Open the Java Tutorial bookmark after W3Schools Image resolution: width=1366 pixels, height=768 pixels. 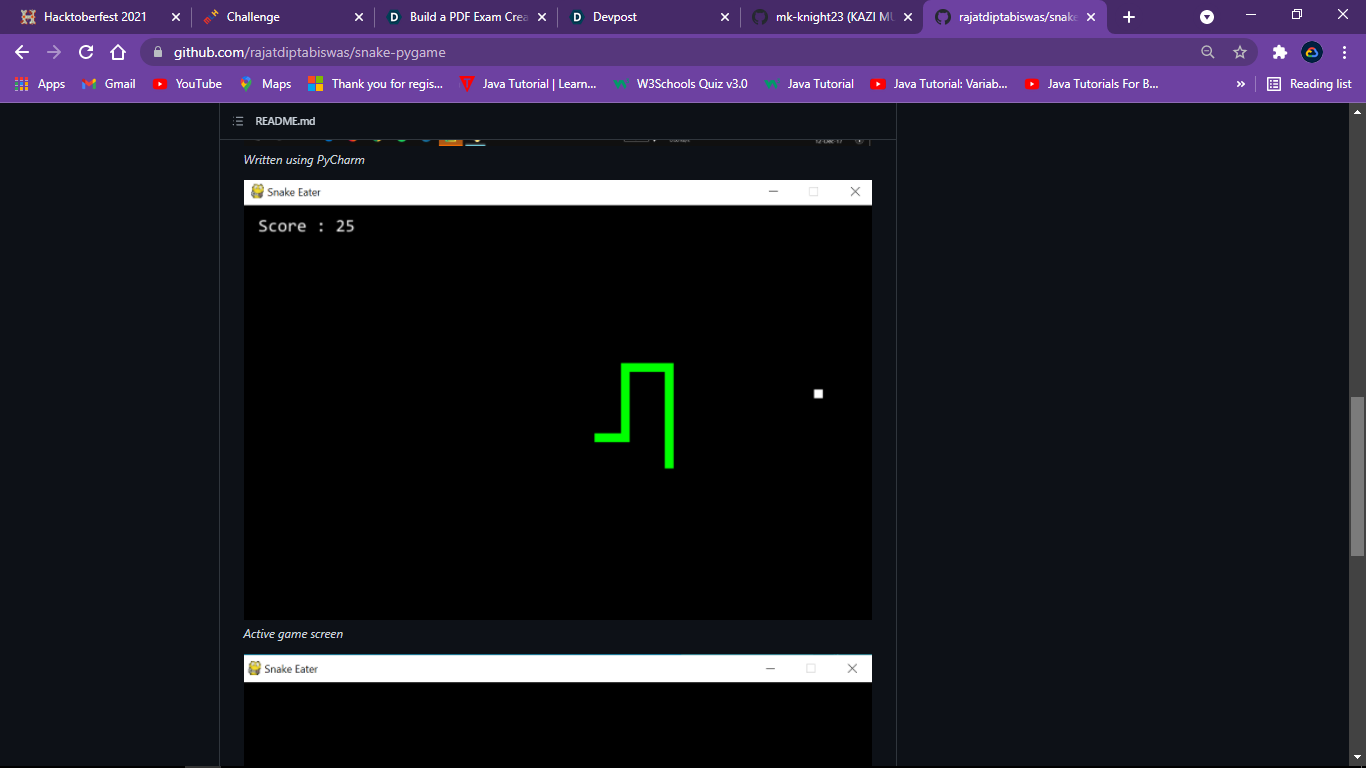pyautogui.click(x=810, y=84)
